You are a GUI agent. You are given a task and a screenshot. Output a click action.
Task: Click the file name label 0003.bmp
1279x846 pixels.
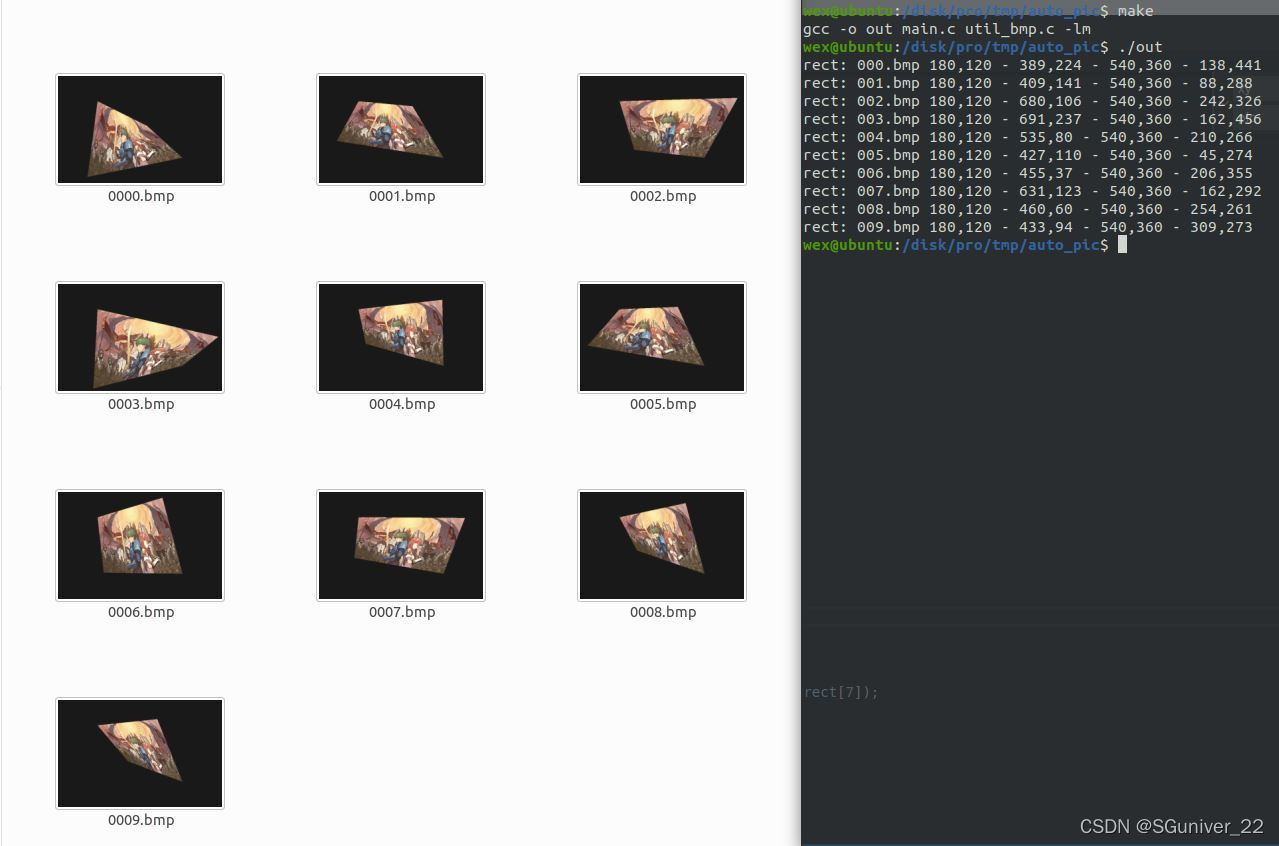141,404
